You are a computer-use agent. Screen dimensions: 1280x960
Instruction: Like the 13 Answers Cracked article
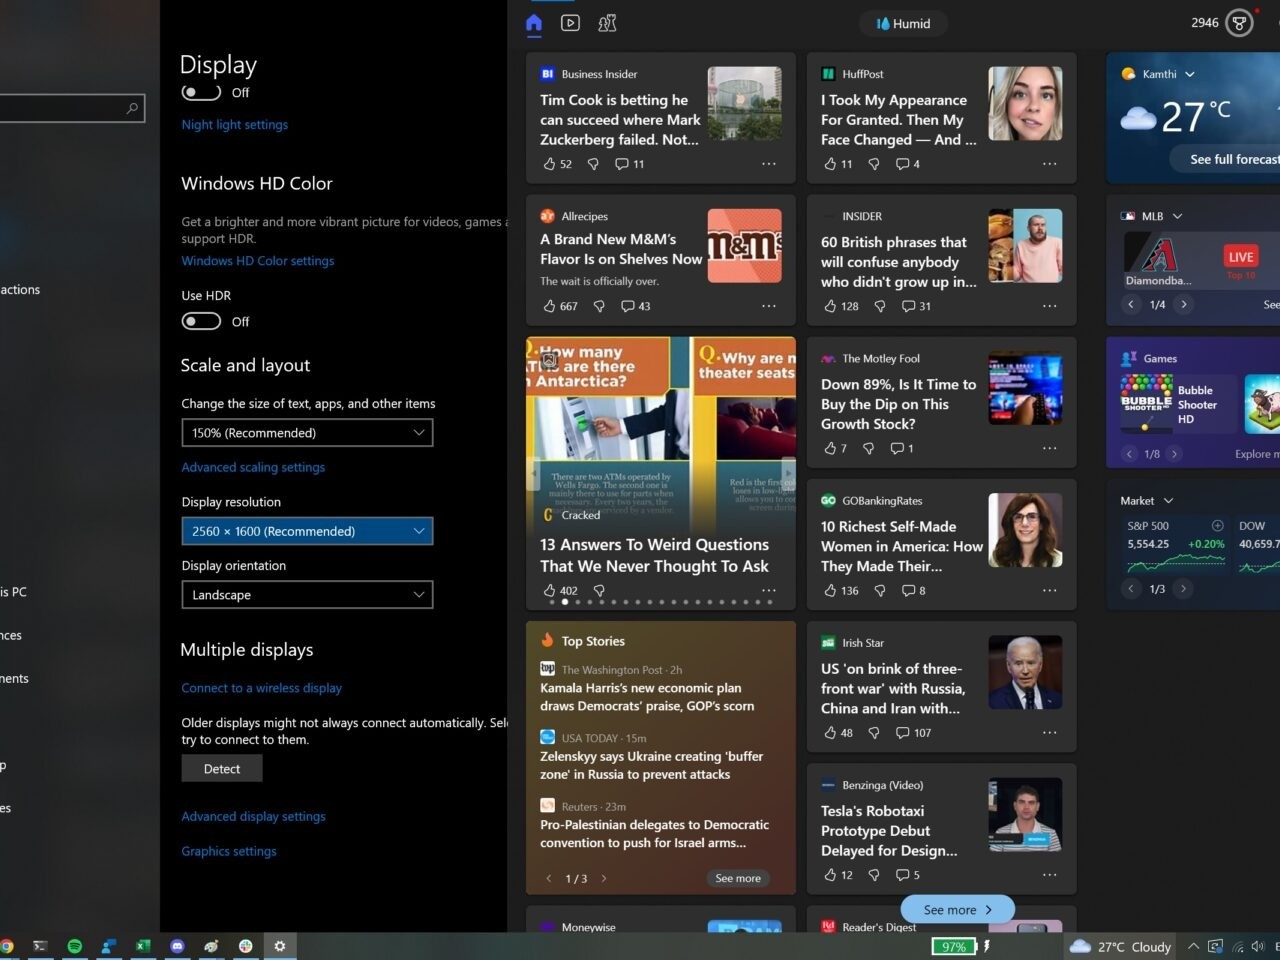click(x=549, y=590)
